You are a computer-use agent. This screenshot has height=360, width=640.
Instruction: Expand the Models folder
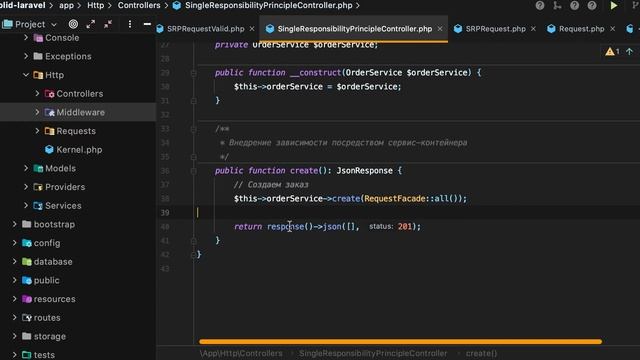click(26, 168)
